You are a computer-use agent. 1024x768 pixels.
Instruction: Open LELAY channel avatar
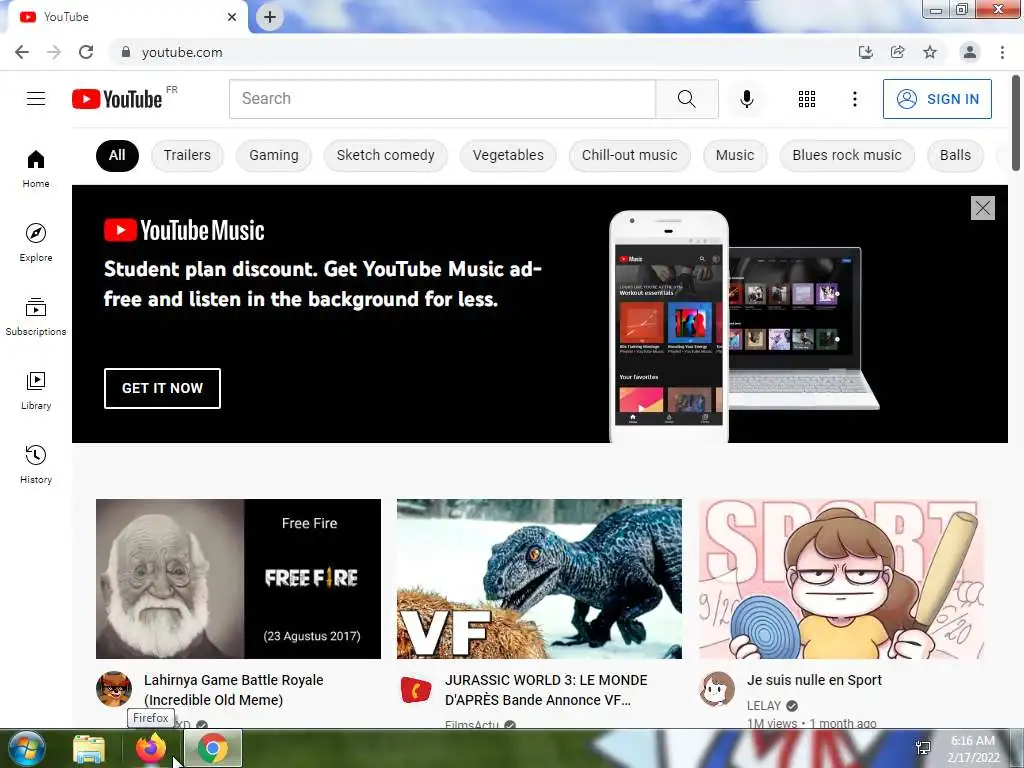coord(717,689)
